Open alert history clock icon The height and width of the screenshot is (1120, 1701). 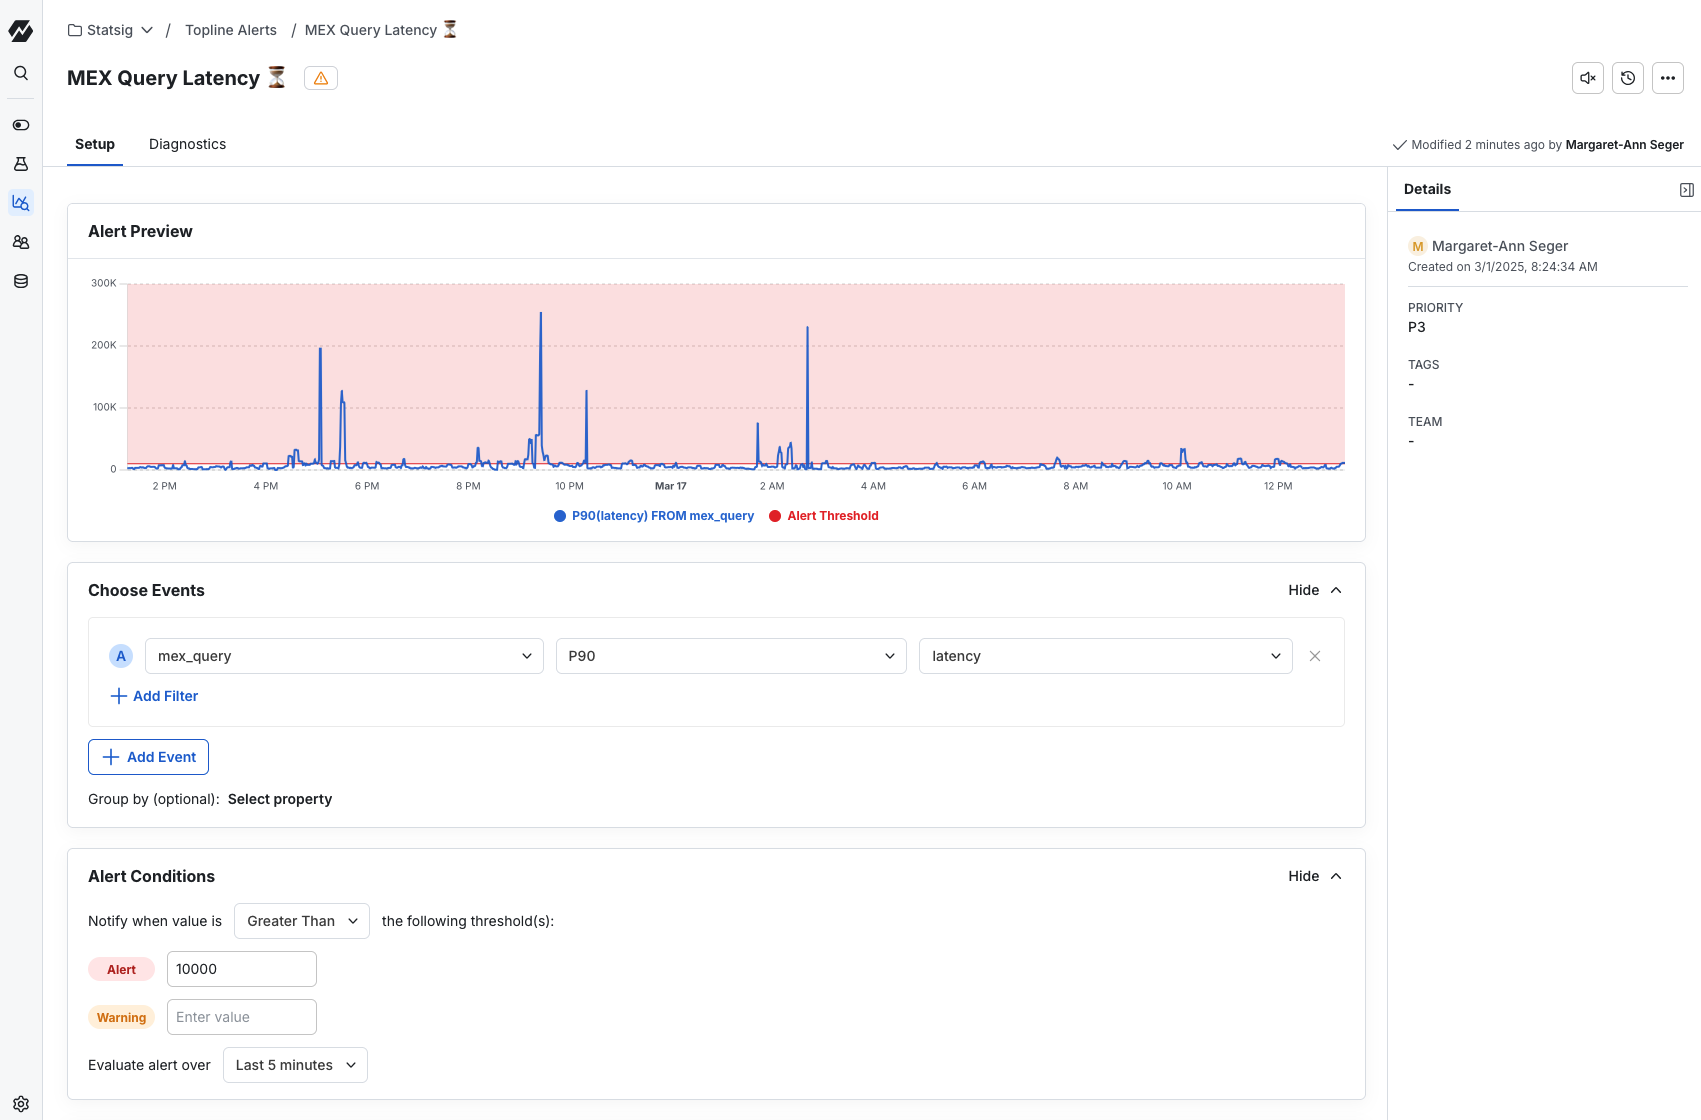(1628, 78)
